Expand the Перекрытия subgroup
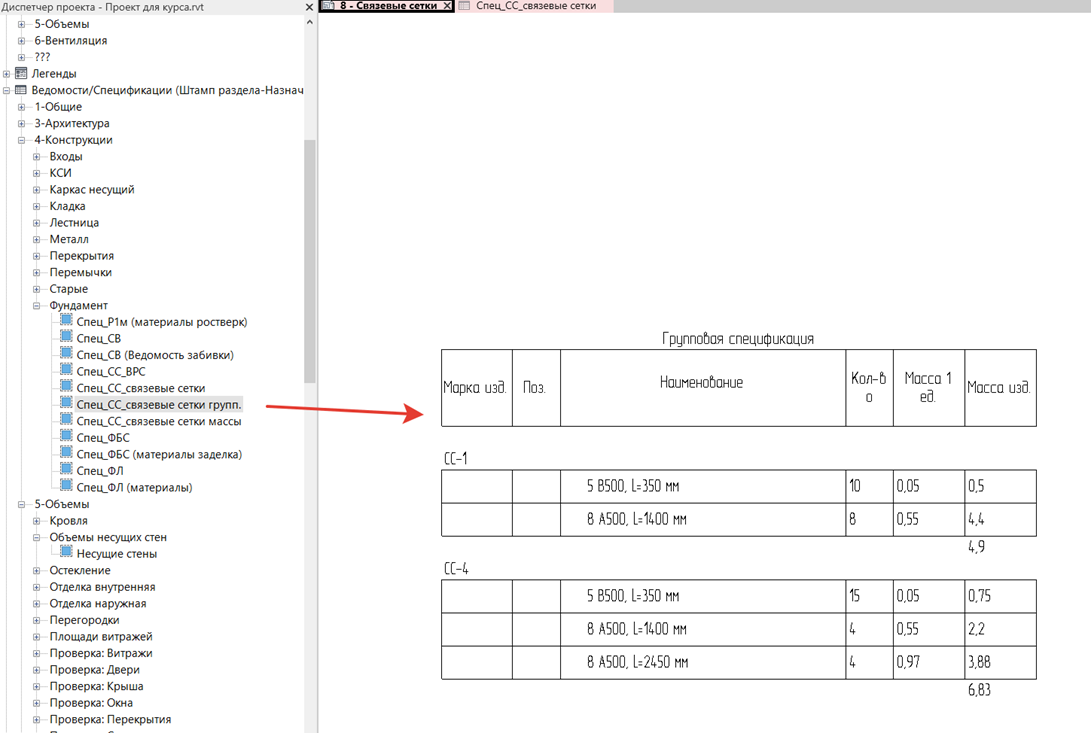This screenshot has width=1091, height=733. [x=36, y=255]
